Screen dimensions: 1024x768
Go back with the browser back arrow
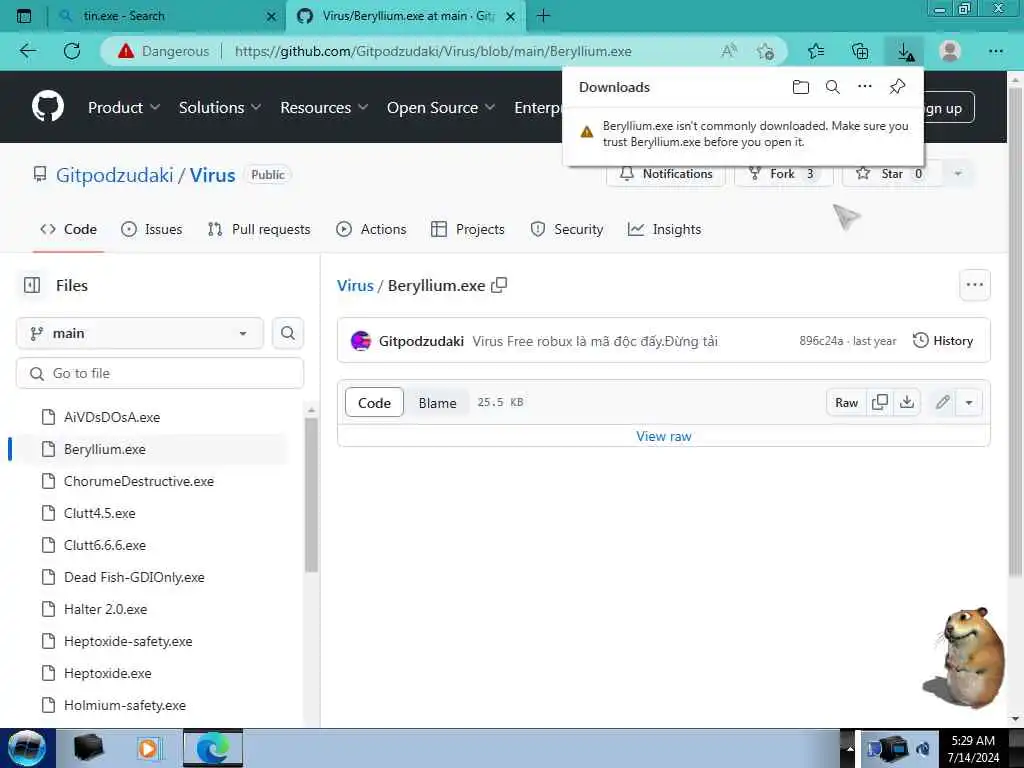(x=28, y=51)
